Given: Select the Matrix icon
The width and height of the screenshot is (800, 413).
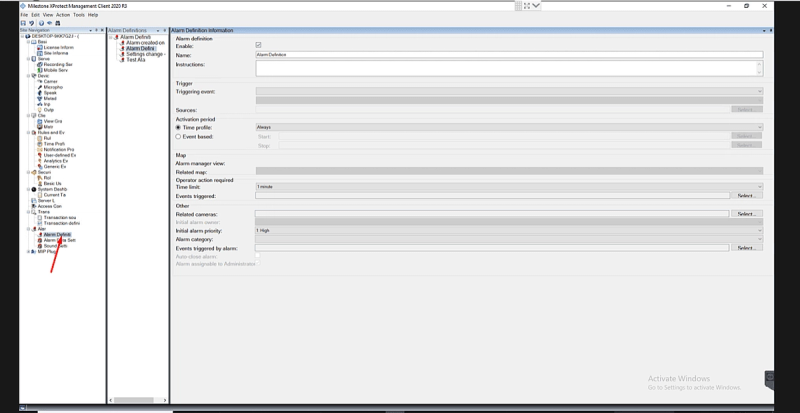Looking at the screenshot, I should coord(40,127).
